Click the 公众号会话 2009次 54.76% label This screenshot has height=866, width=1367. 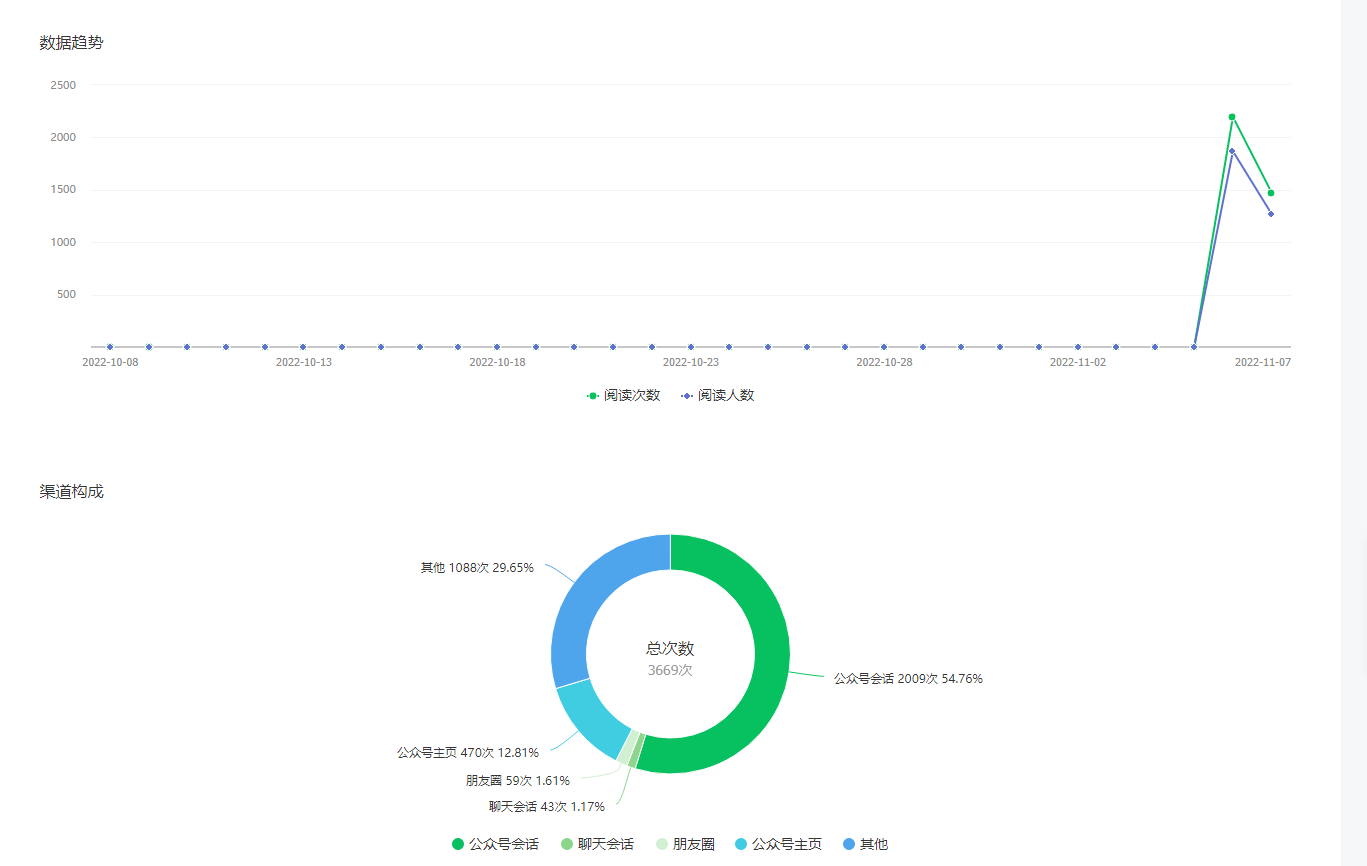click(x=908, y=678)
